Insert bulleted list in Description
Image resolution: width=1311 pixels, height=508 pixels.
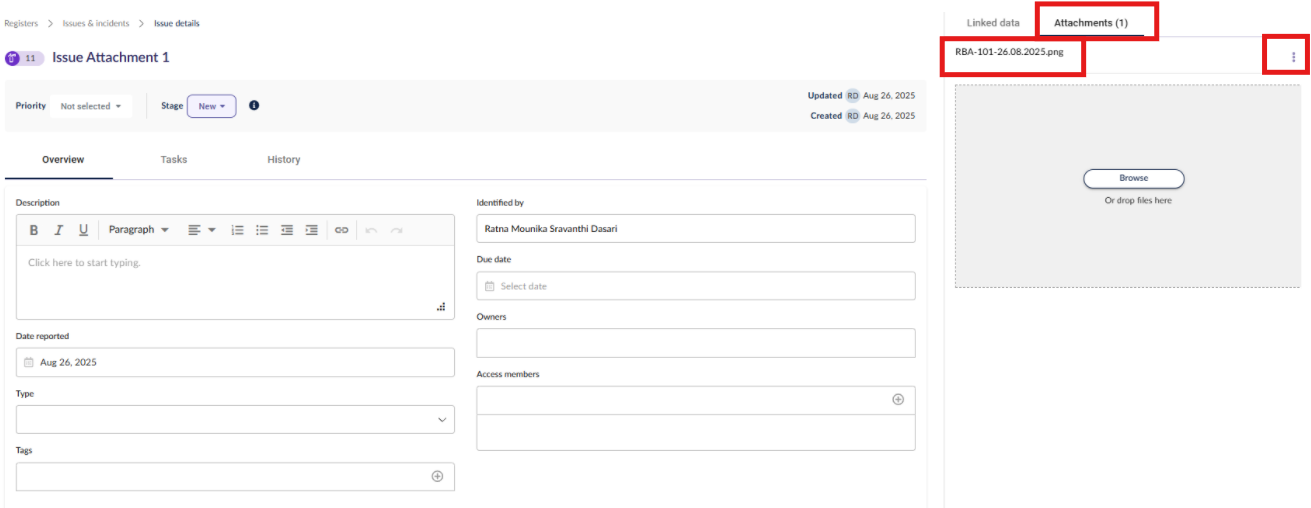tap(262, 230)
